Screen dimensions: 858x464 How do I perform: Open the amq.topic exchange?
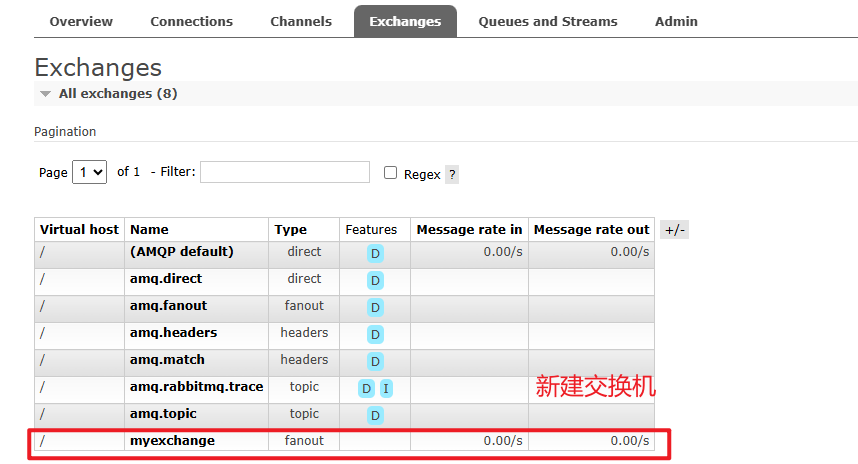[163, 414]
